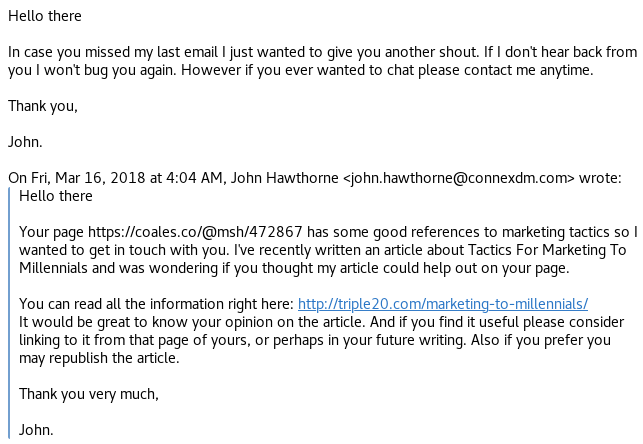Click the "Thank you," closing line
Image resolution: width=643 pixels, height=444 pixels.
(x=43, y=105)
